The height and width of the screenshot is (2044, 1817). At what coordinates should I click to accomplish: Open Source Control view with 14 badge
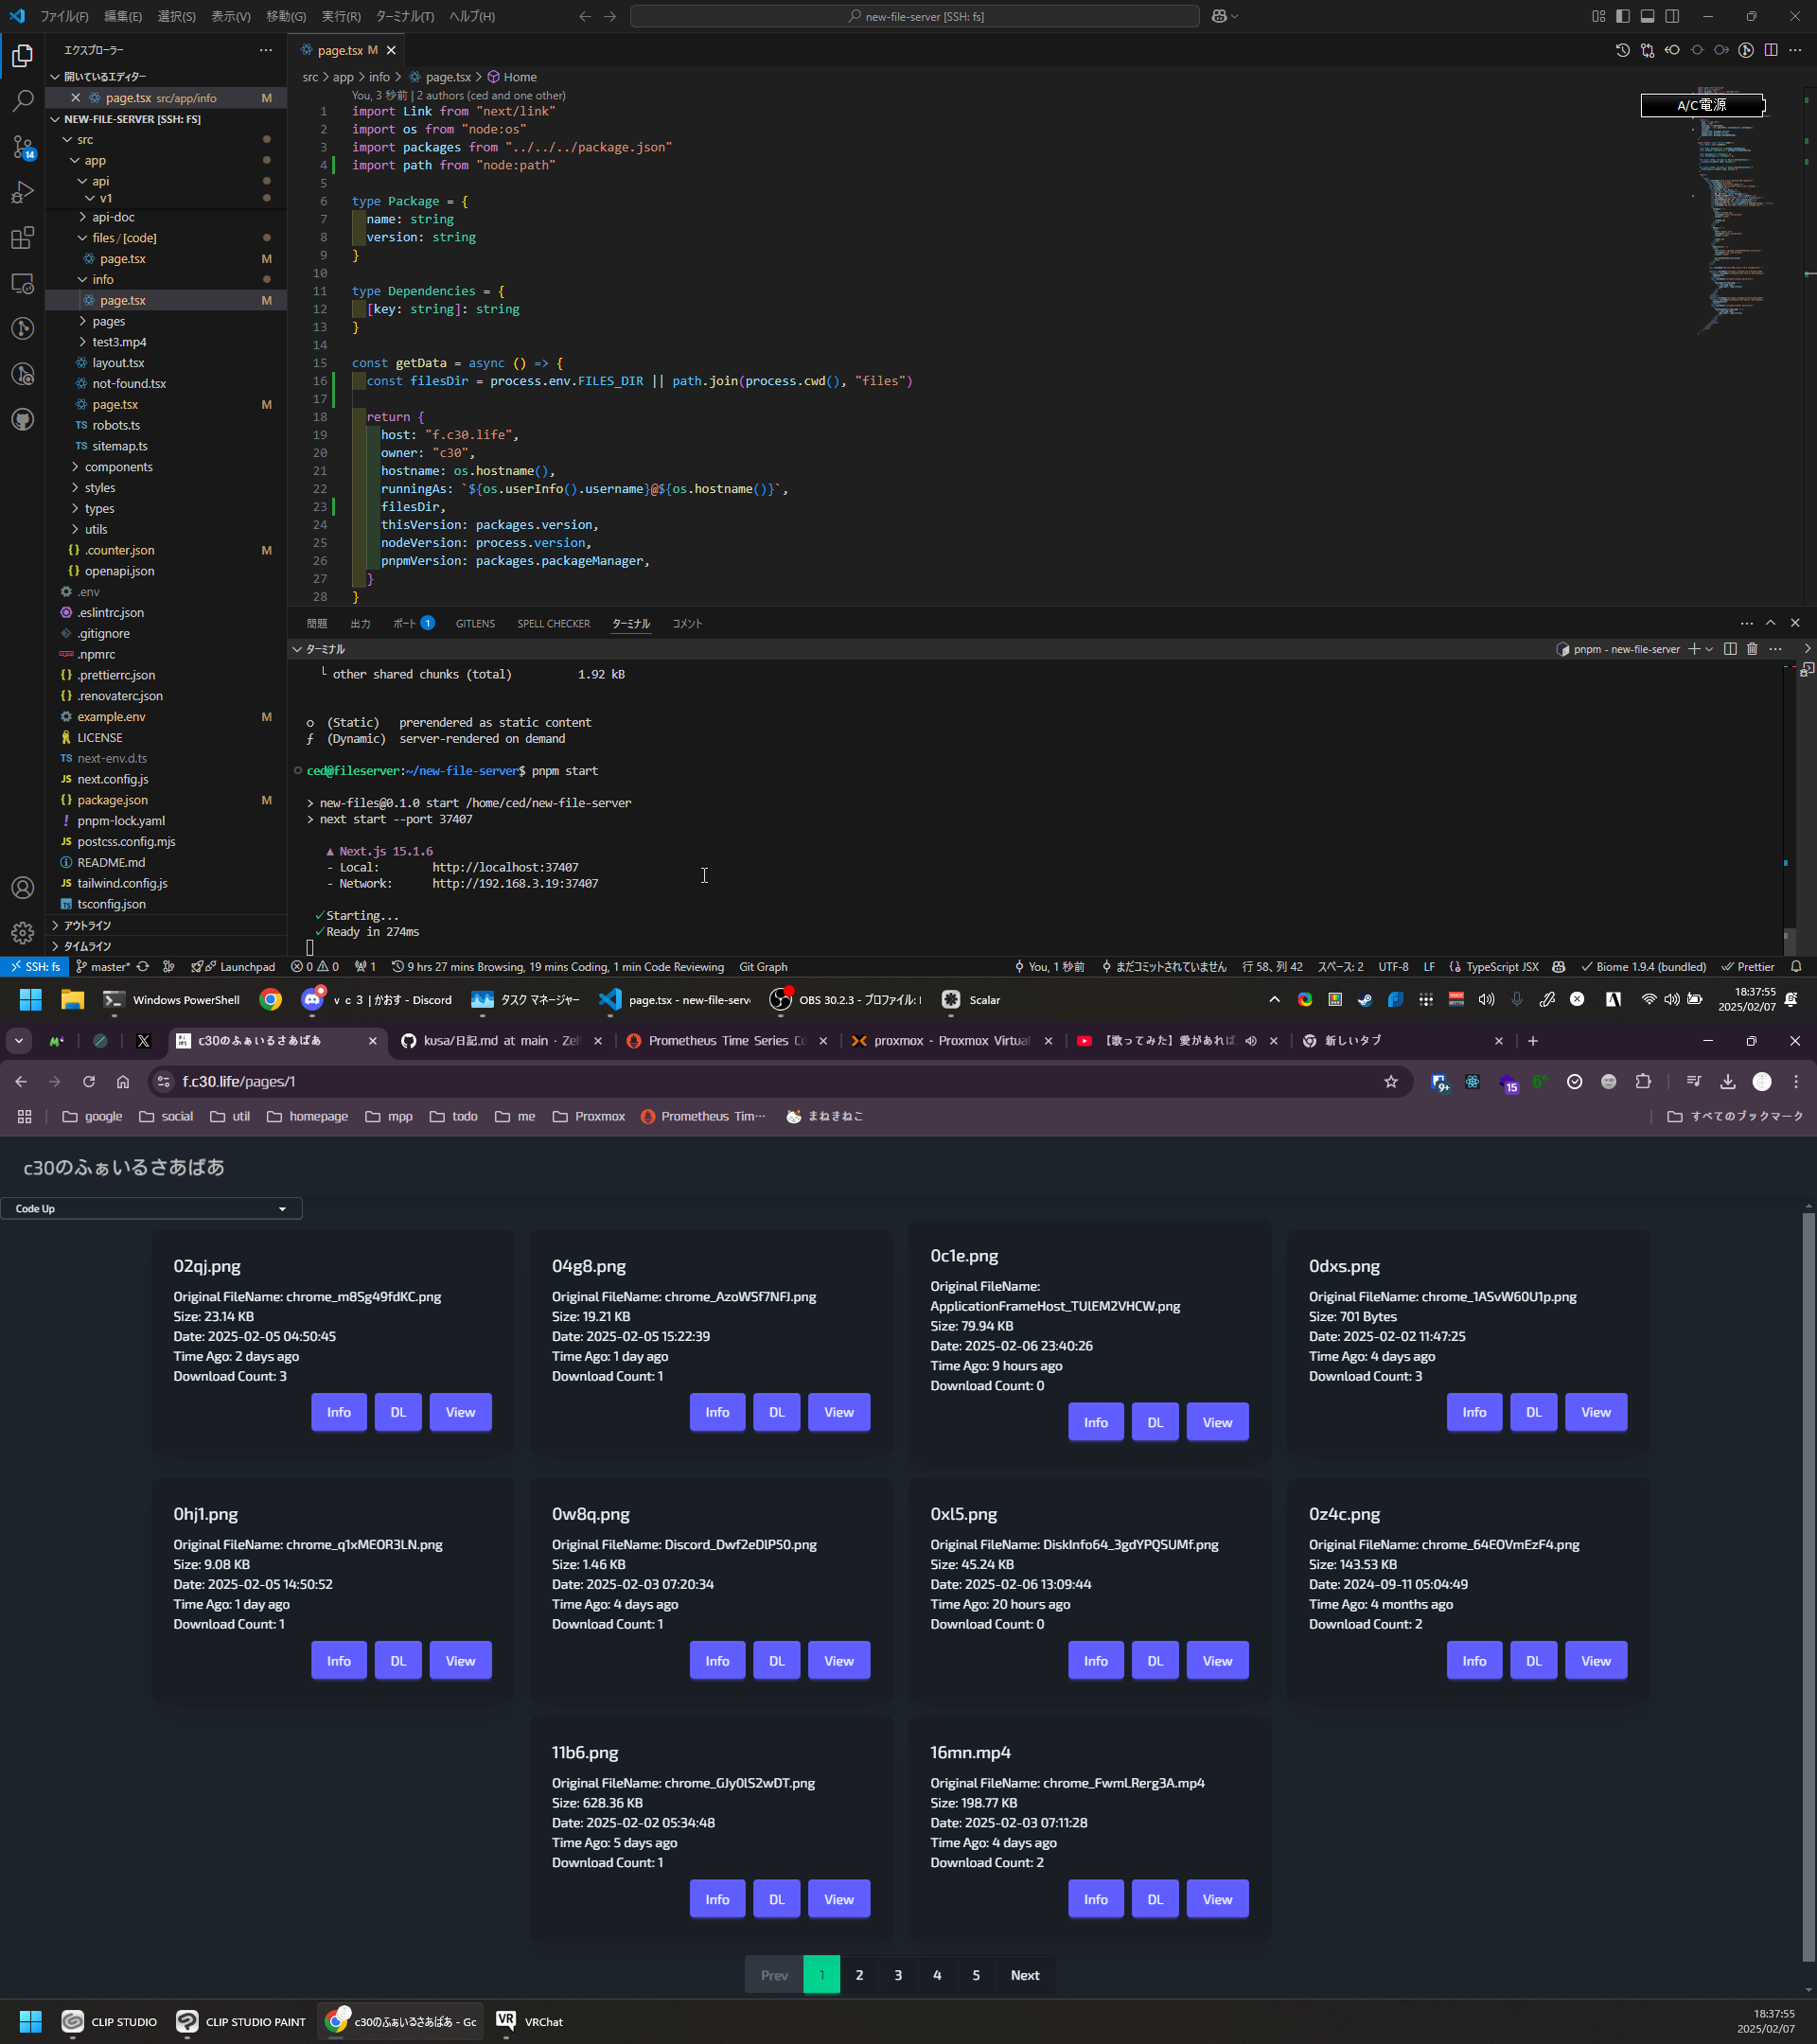(22, 147)
